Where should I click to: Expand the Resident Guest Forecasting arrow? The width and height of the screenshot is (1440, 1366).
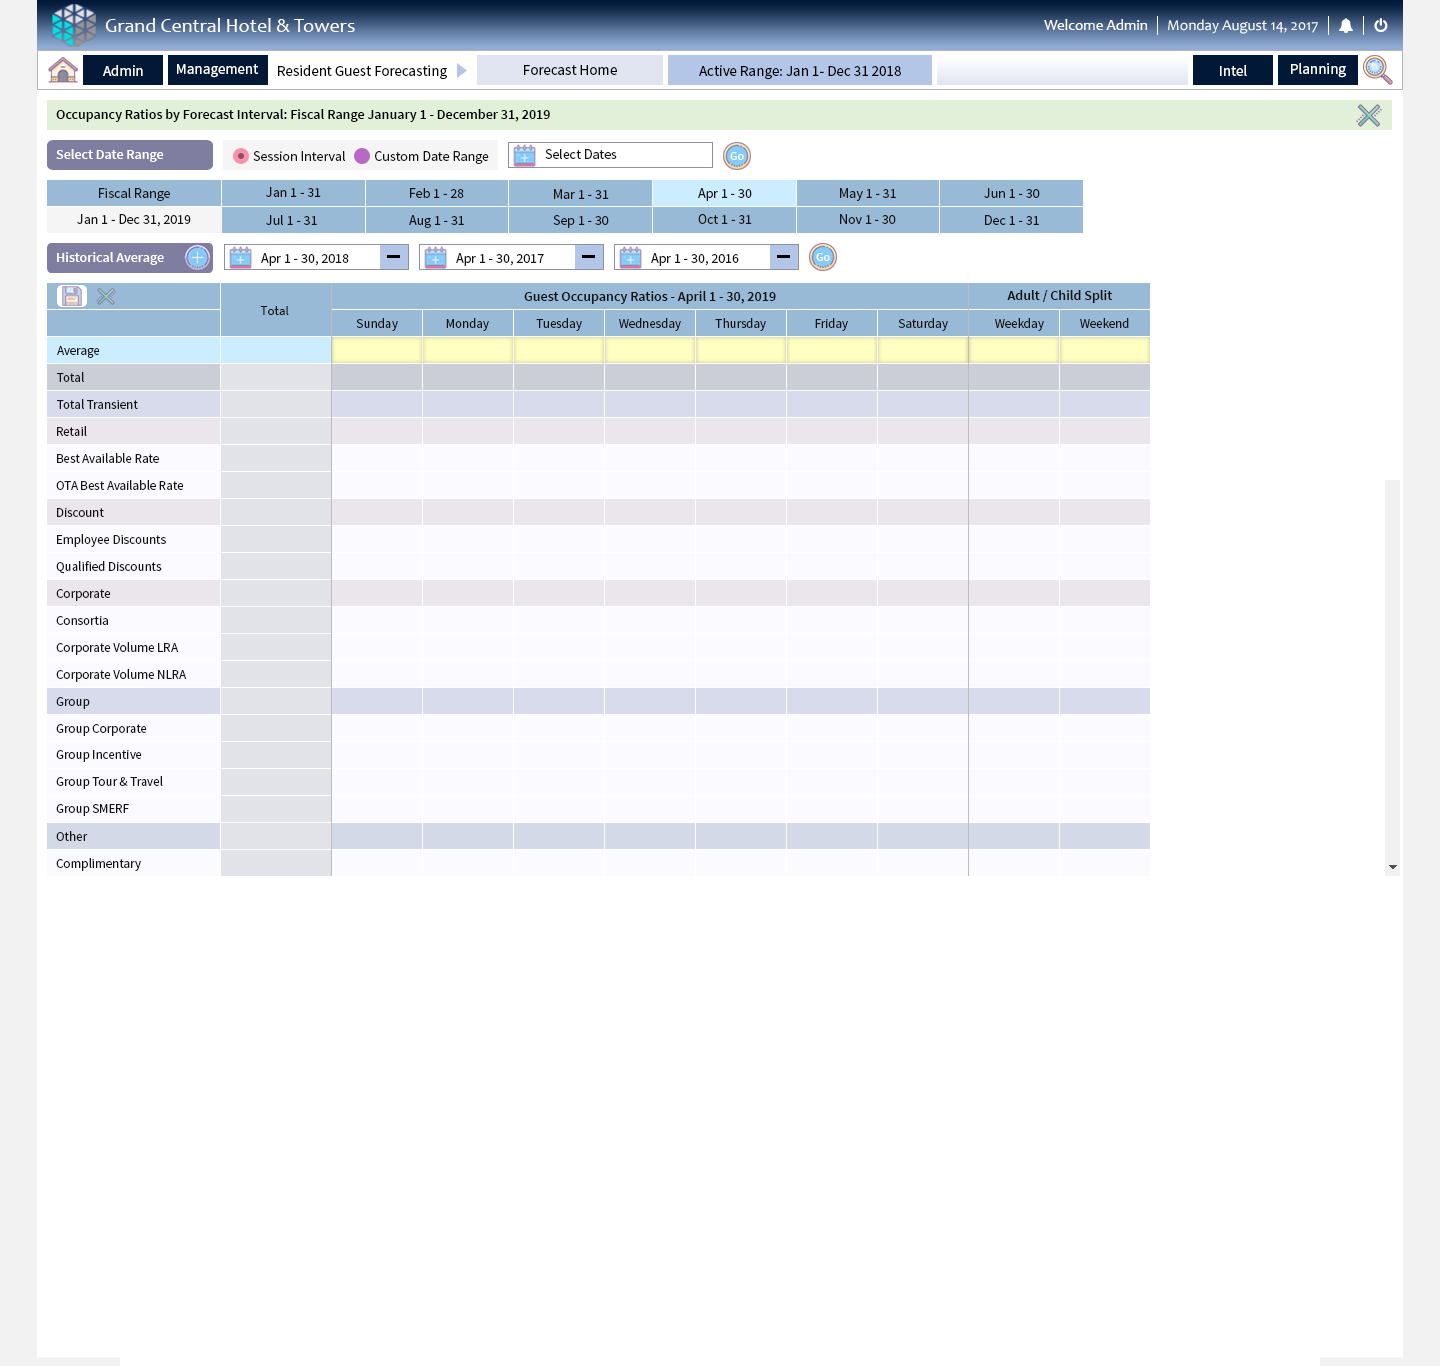point(462,71)
